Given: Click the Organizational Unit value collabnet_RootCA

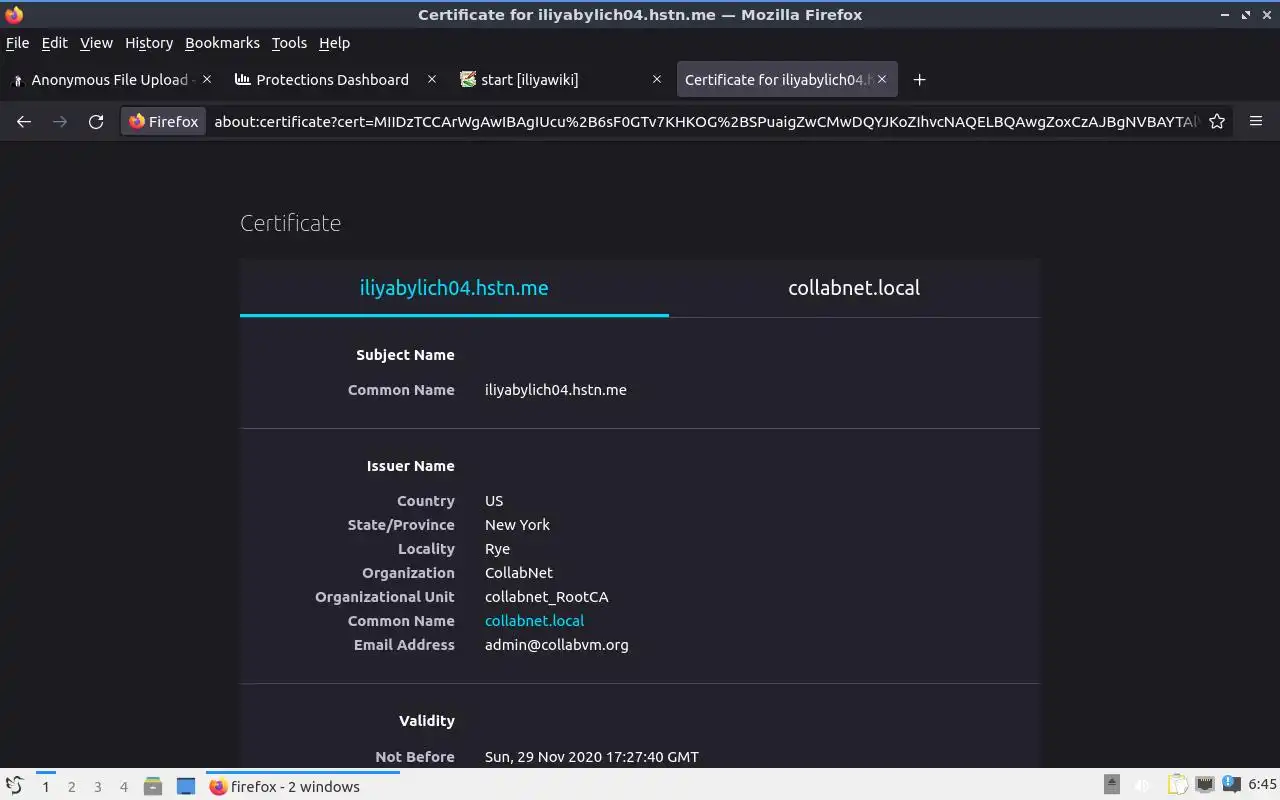Looking at the screenshot, I should click(x=547, y=597).
